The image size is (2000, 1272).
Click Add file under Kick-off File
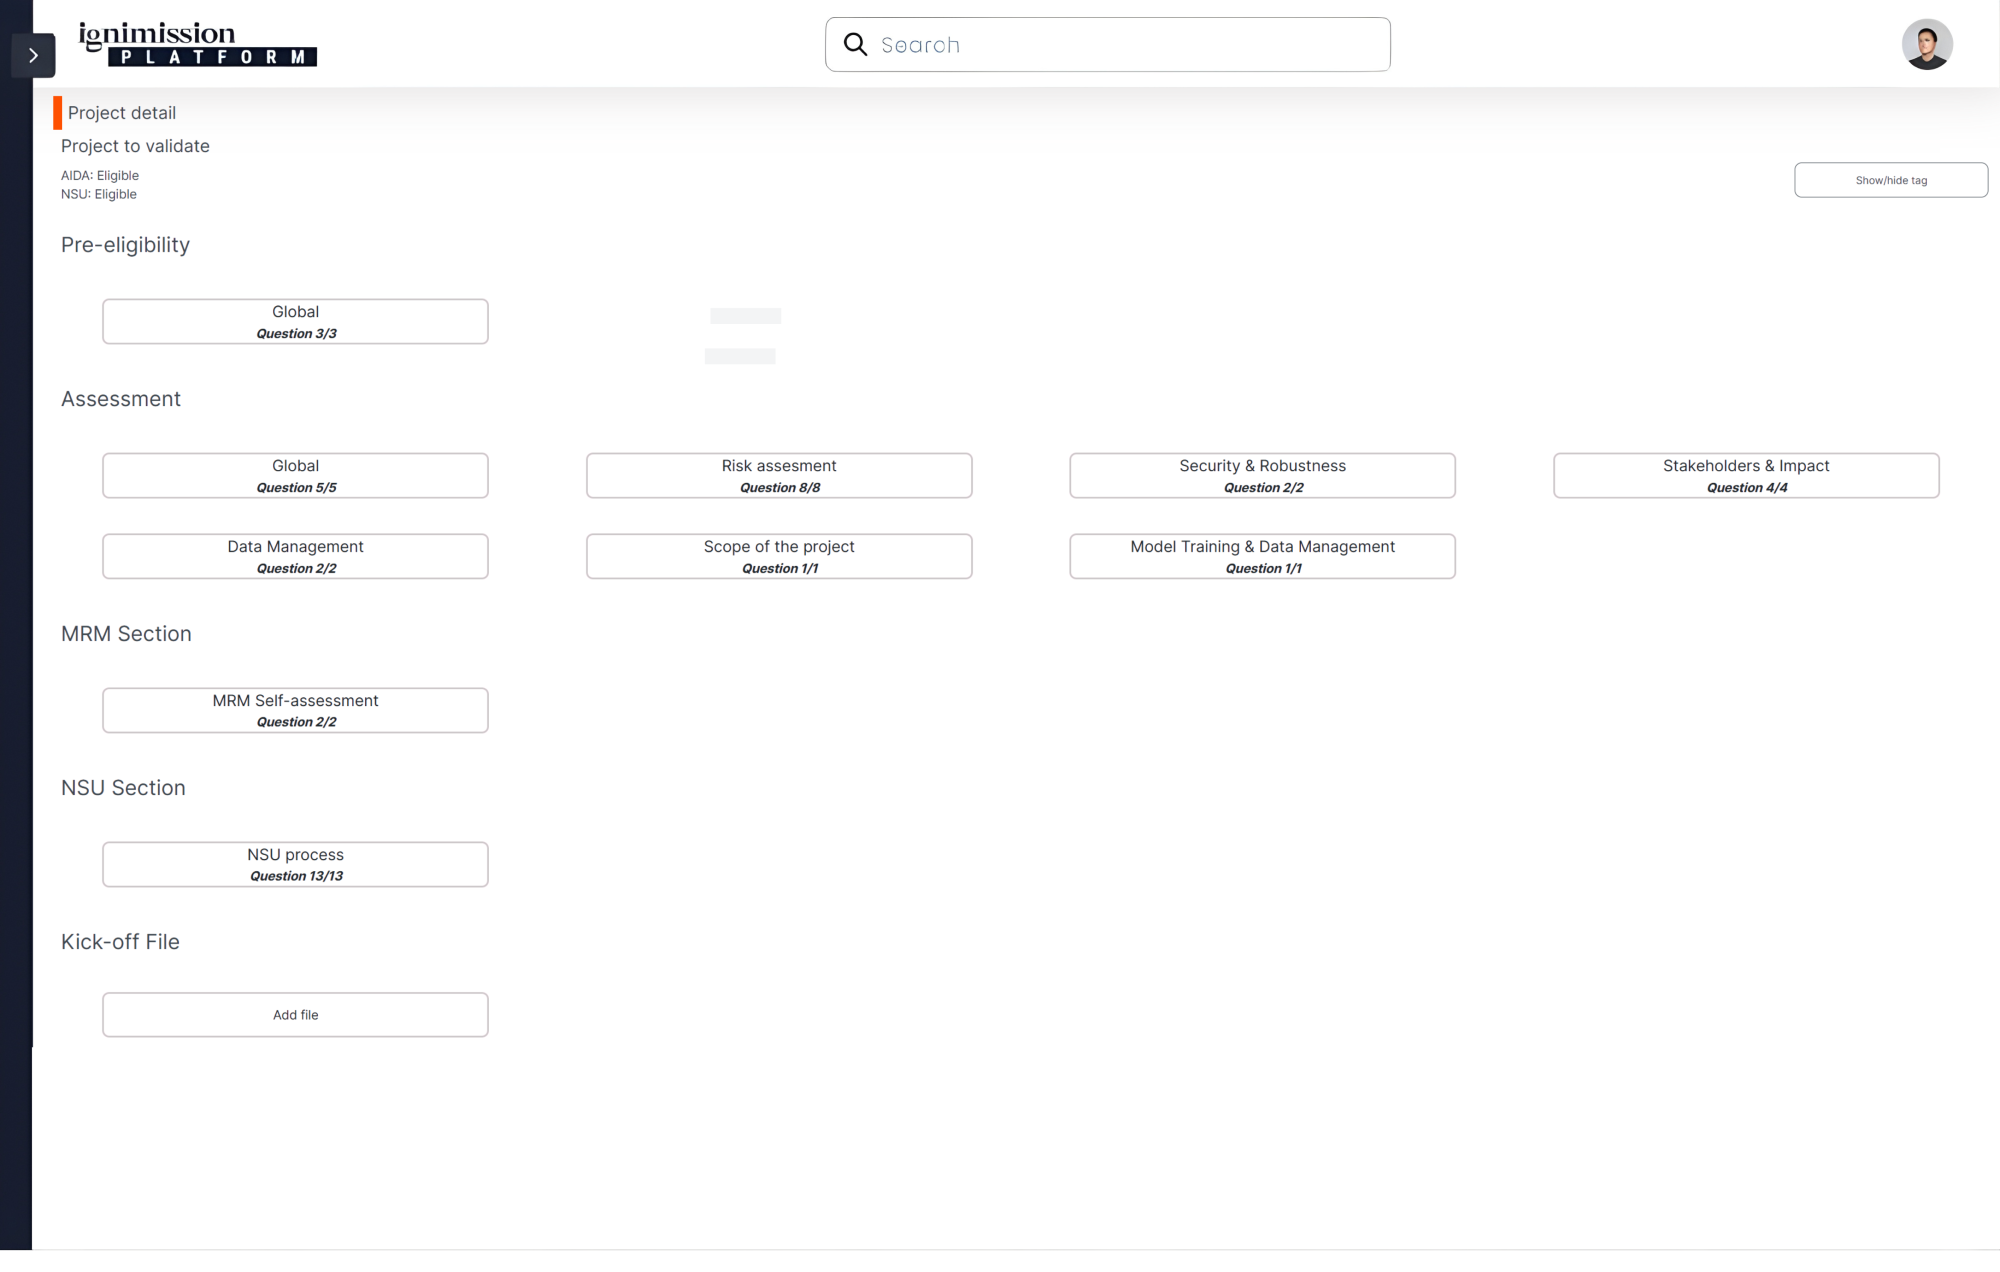tap(295, 1015)
